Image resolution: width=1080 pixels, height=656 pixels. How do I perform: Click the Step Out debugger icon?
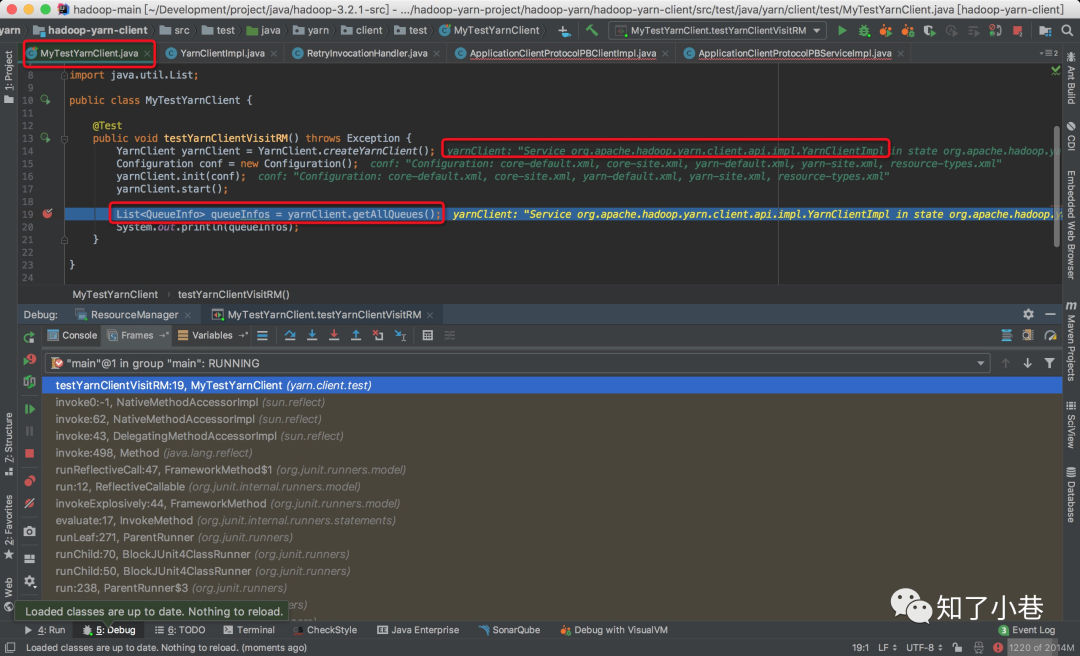pos(356,336)
